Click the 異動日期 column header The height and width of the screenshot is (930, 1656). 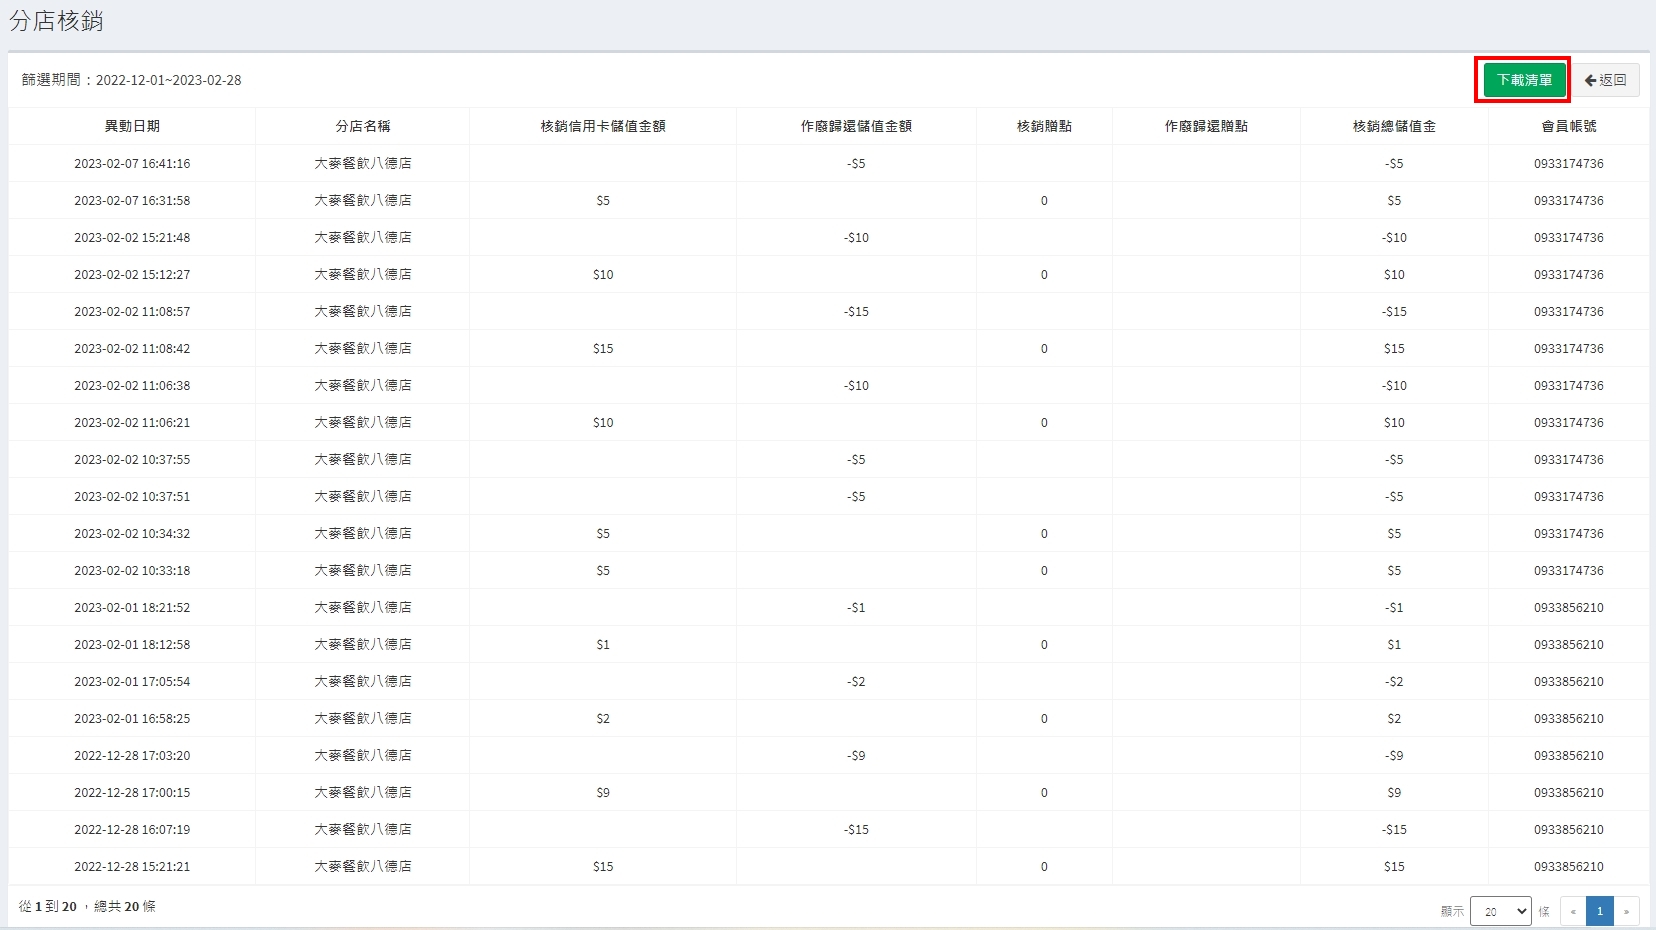(132, 126)
